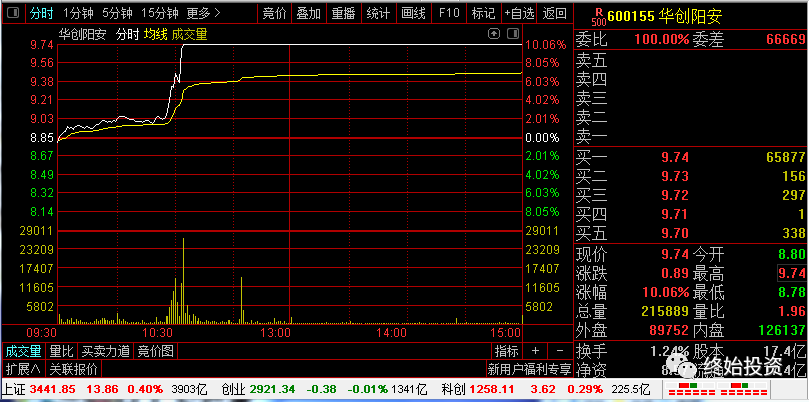
Task: Click the 13:00 marker on the time axis
Action: click(274, 332)
